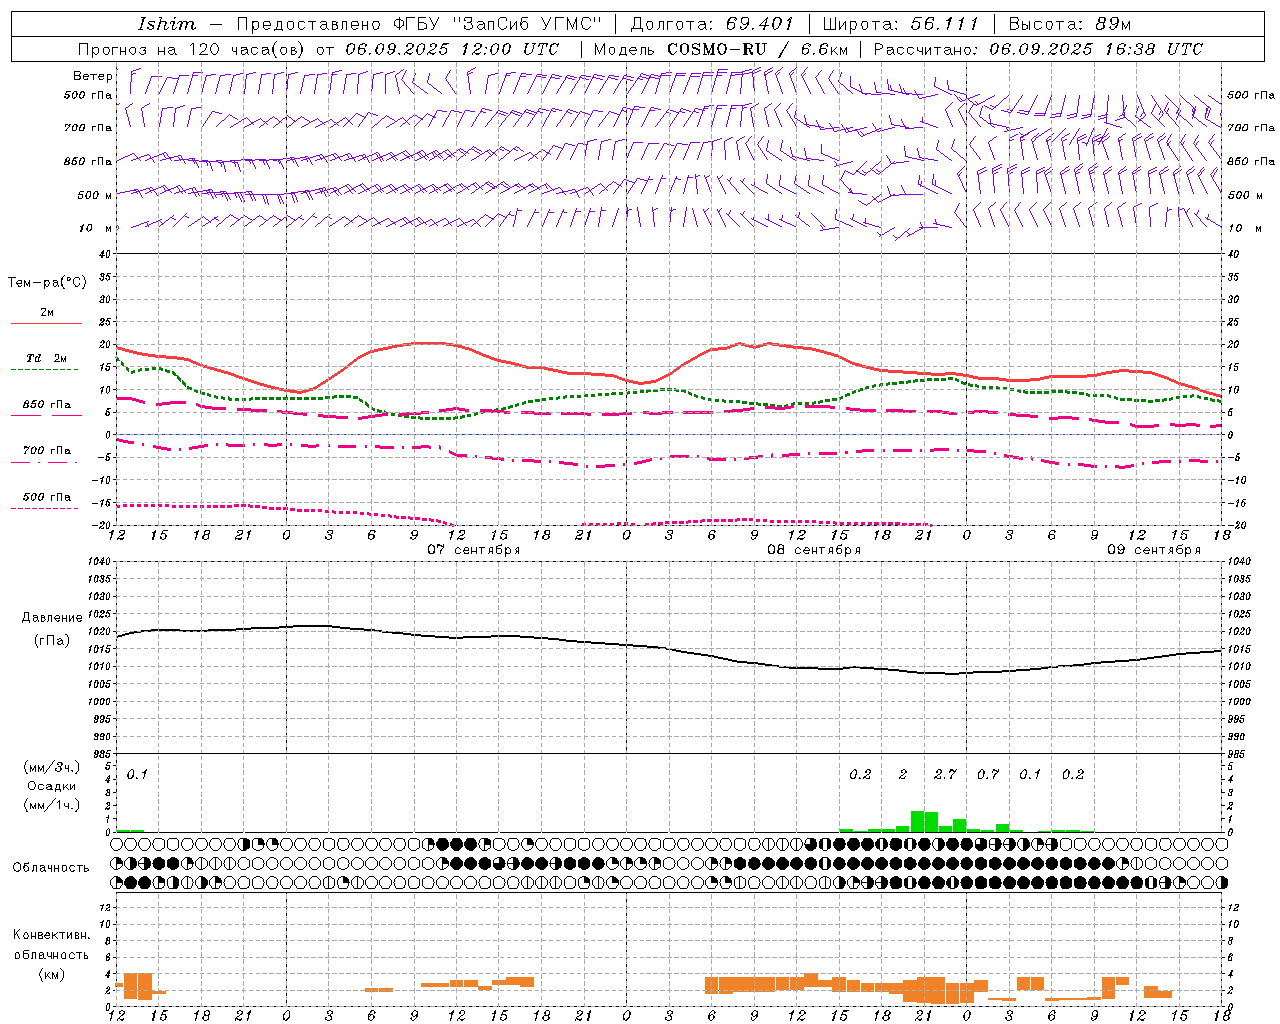The height and width of the screenshot is (1024, 1280).
Task: Select the Прогноз на 120 часа(ов) text
Action: [193, 49]
